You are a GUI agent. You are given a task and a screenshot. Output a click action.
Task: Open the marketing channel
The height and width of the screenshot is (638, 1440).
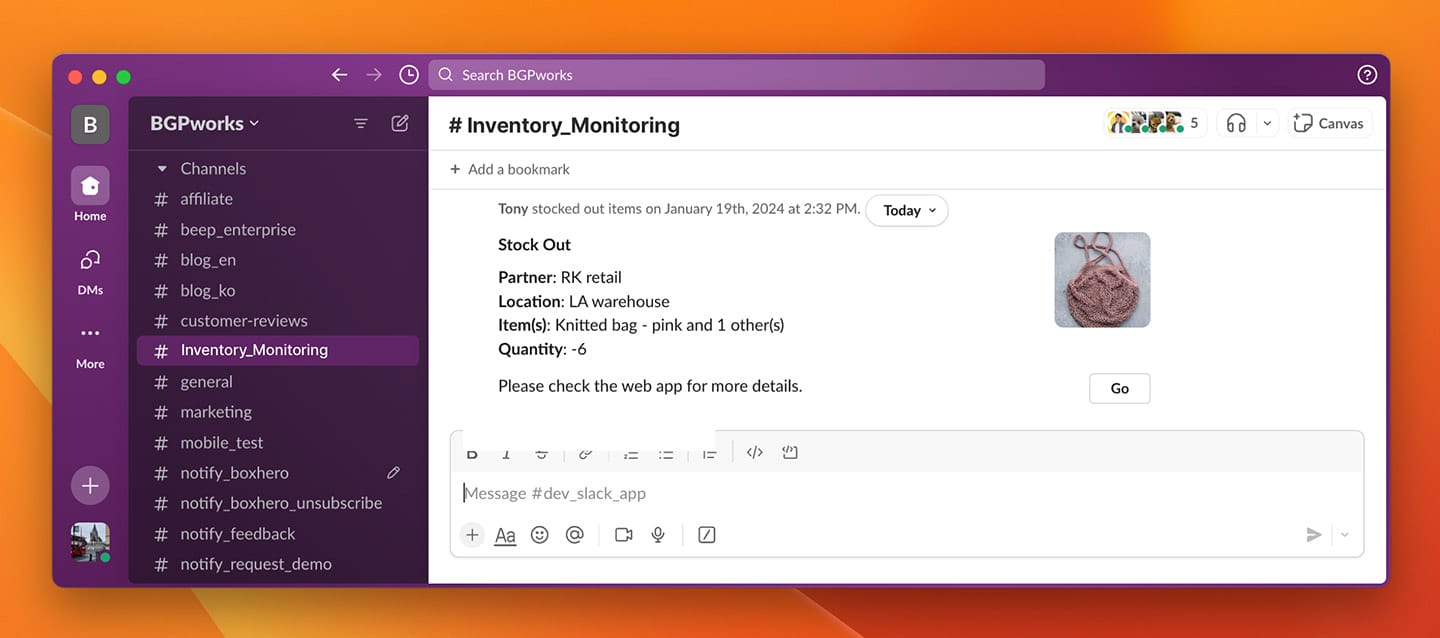(216, 411)
